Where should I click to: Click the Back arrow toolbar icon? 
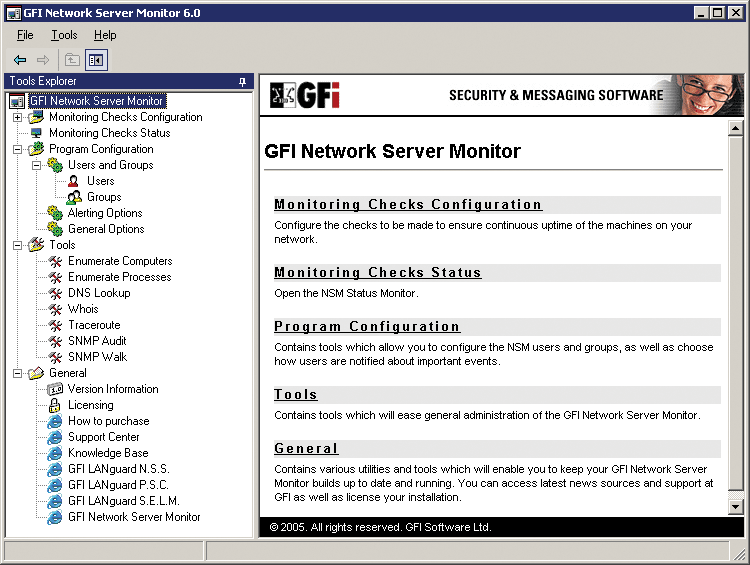pos(20,60)
